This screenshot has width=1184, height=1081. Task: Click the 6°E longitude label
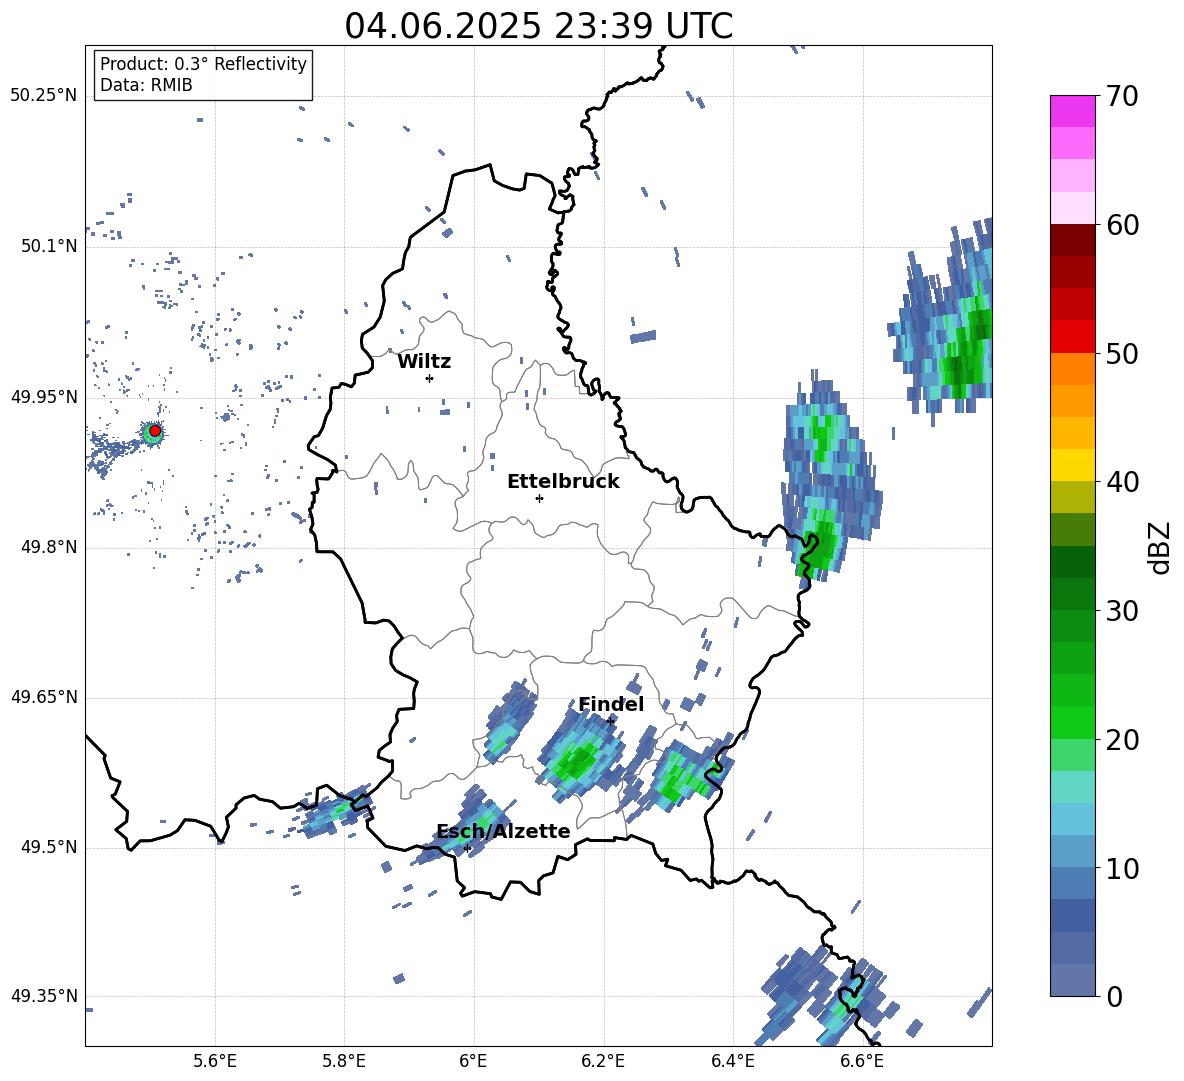[473, 1061]
